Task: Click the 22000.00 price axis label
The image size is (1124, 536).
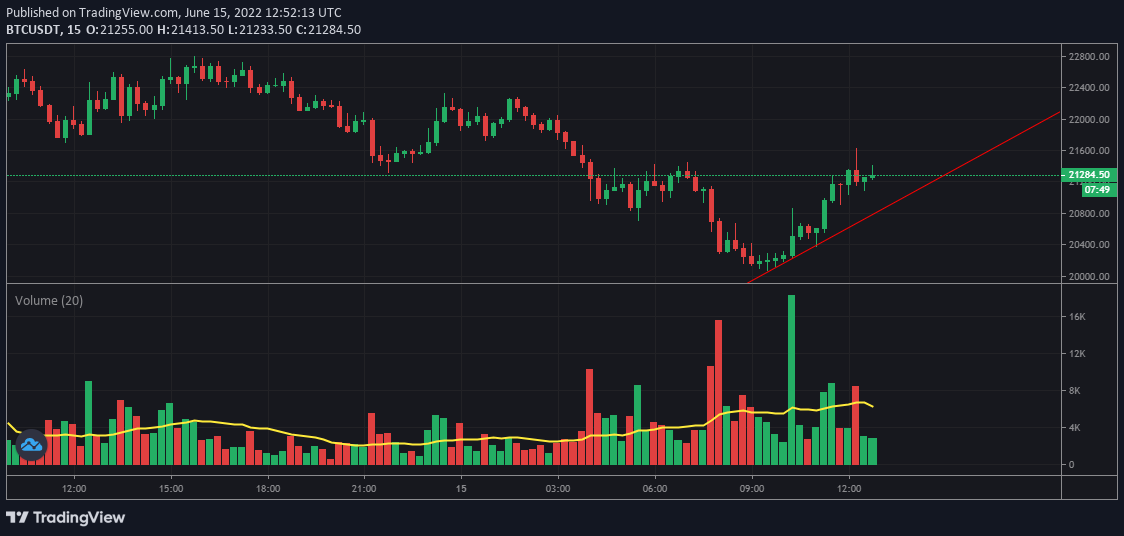Action: tap(1090, 120)
